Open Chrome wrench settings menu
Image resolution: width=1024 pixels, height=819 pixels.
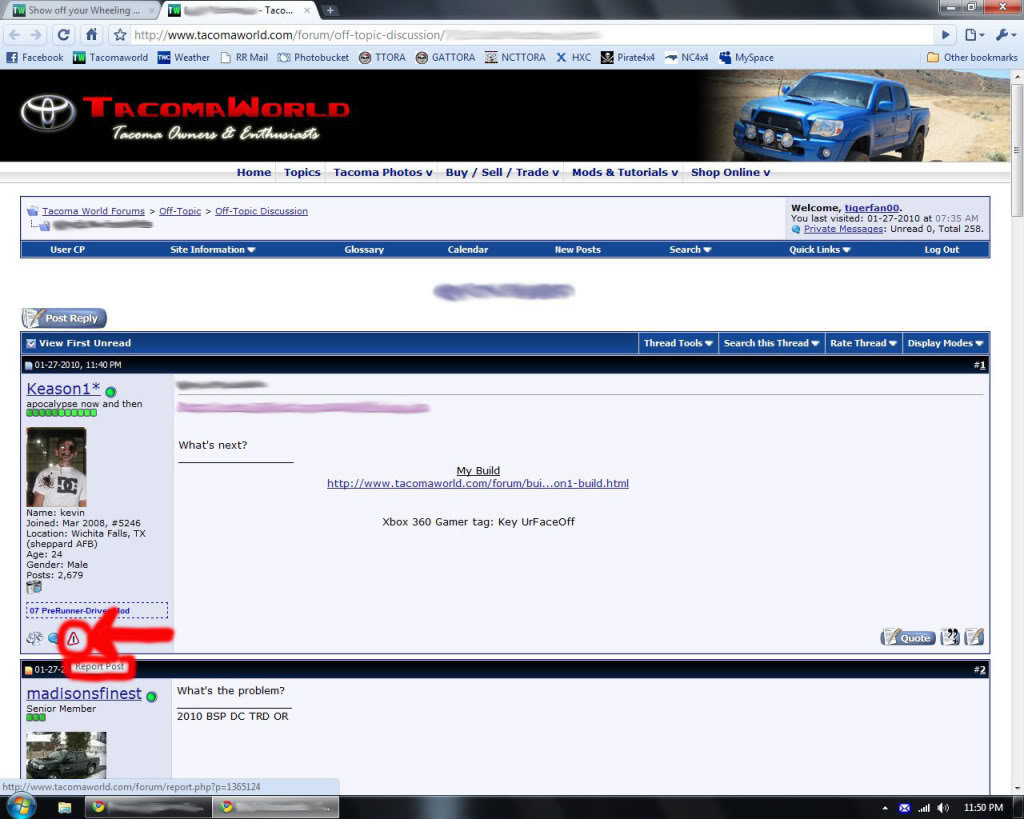pos(1005,35)
